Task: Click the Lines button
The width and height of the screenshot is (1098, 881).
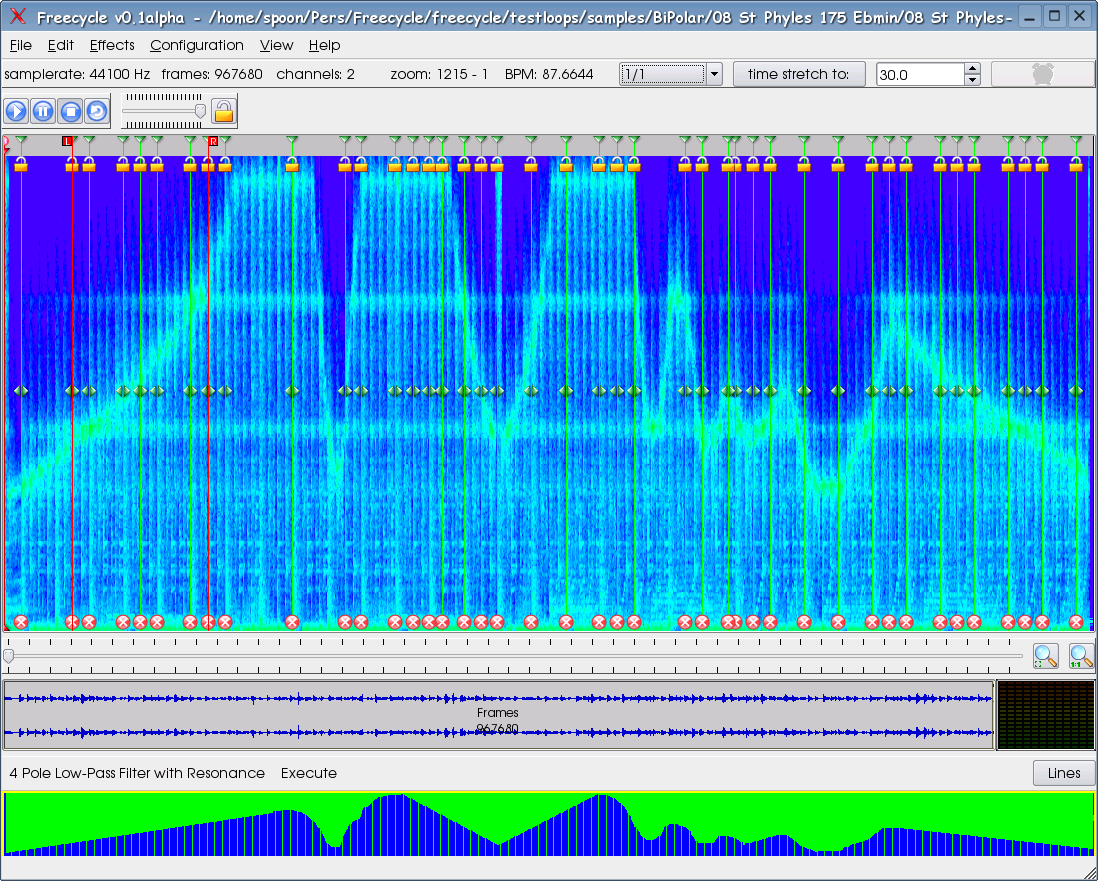Action: 1064,773
